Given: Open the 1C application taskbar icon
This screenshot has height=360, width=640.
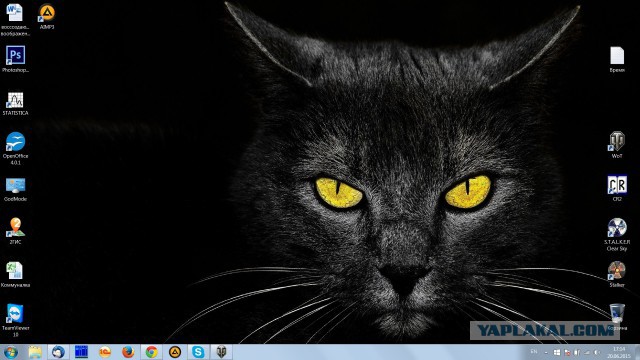Looking at the screenshot, I should 105,352.
